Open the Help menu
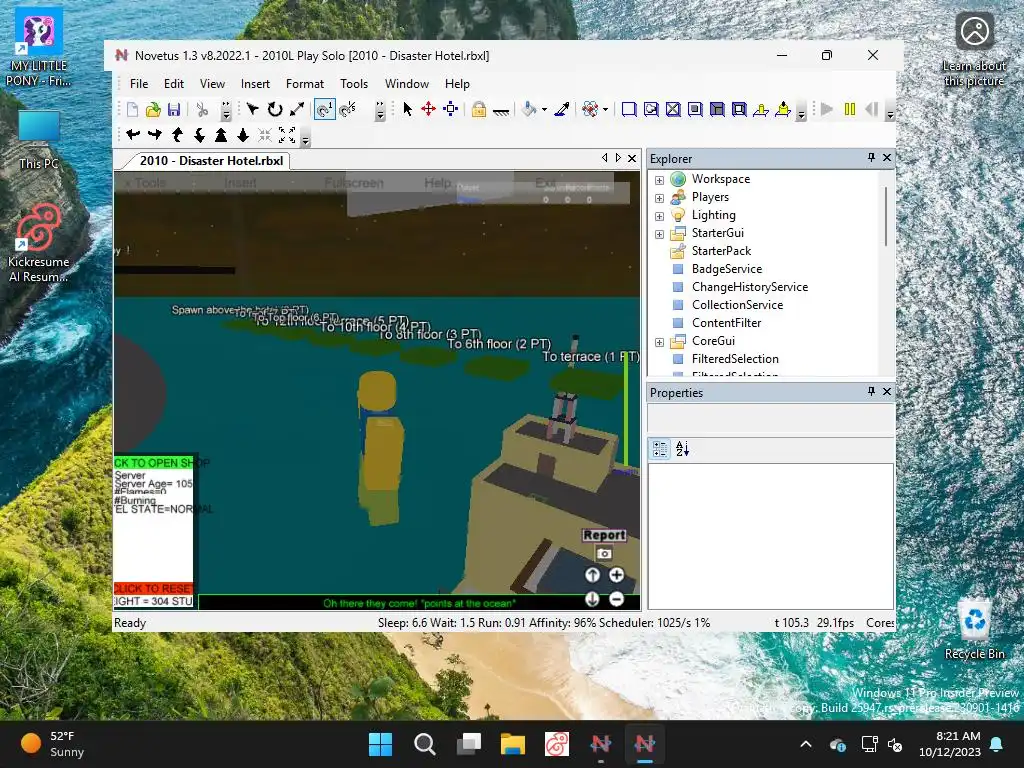This screenshot has height=768, width=1024. [457, 84]
